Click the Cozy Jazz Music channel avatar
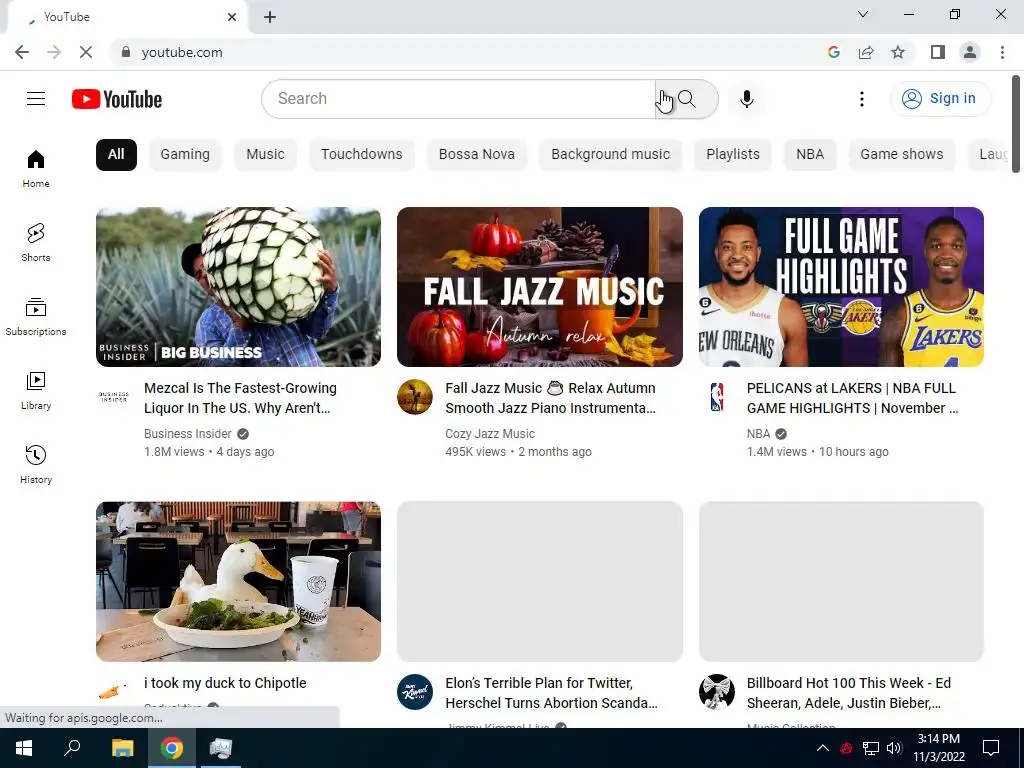 [x=415, y=396]
